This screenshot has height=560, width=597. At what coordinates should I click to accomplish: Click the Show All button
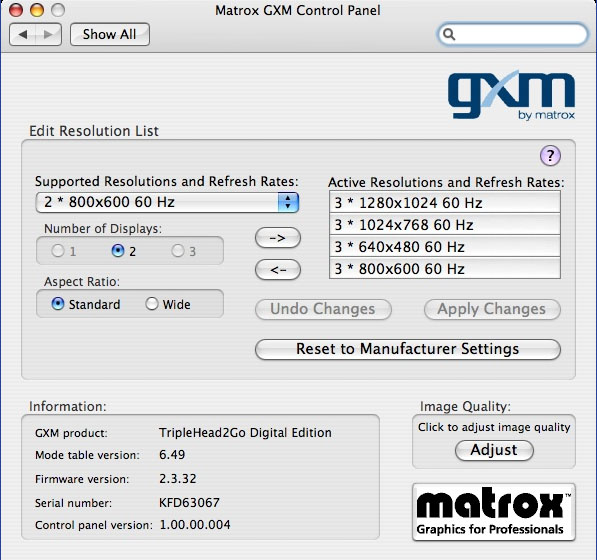pos(110,35)
